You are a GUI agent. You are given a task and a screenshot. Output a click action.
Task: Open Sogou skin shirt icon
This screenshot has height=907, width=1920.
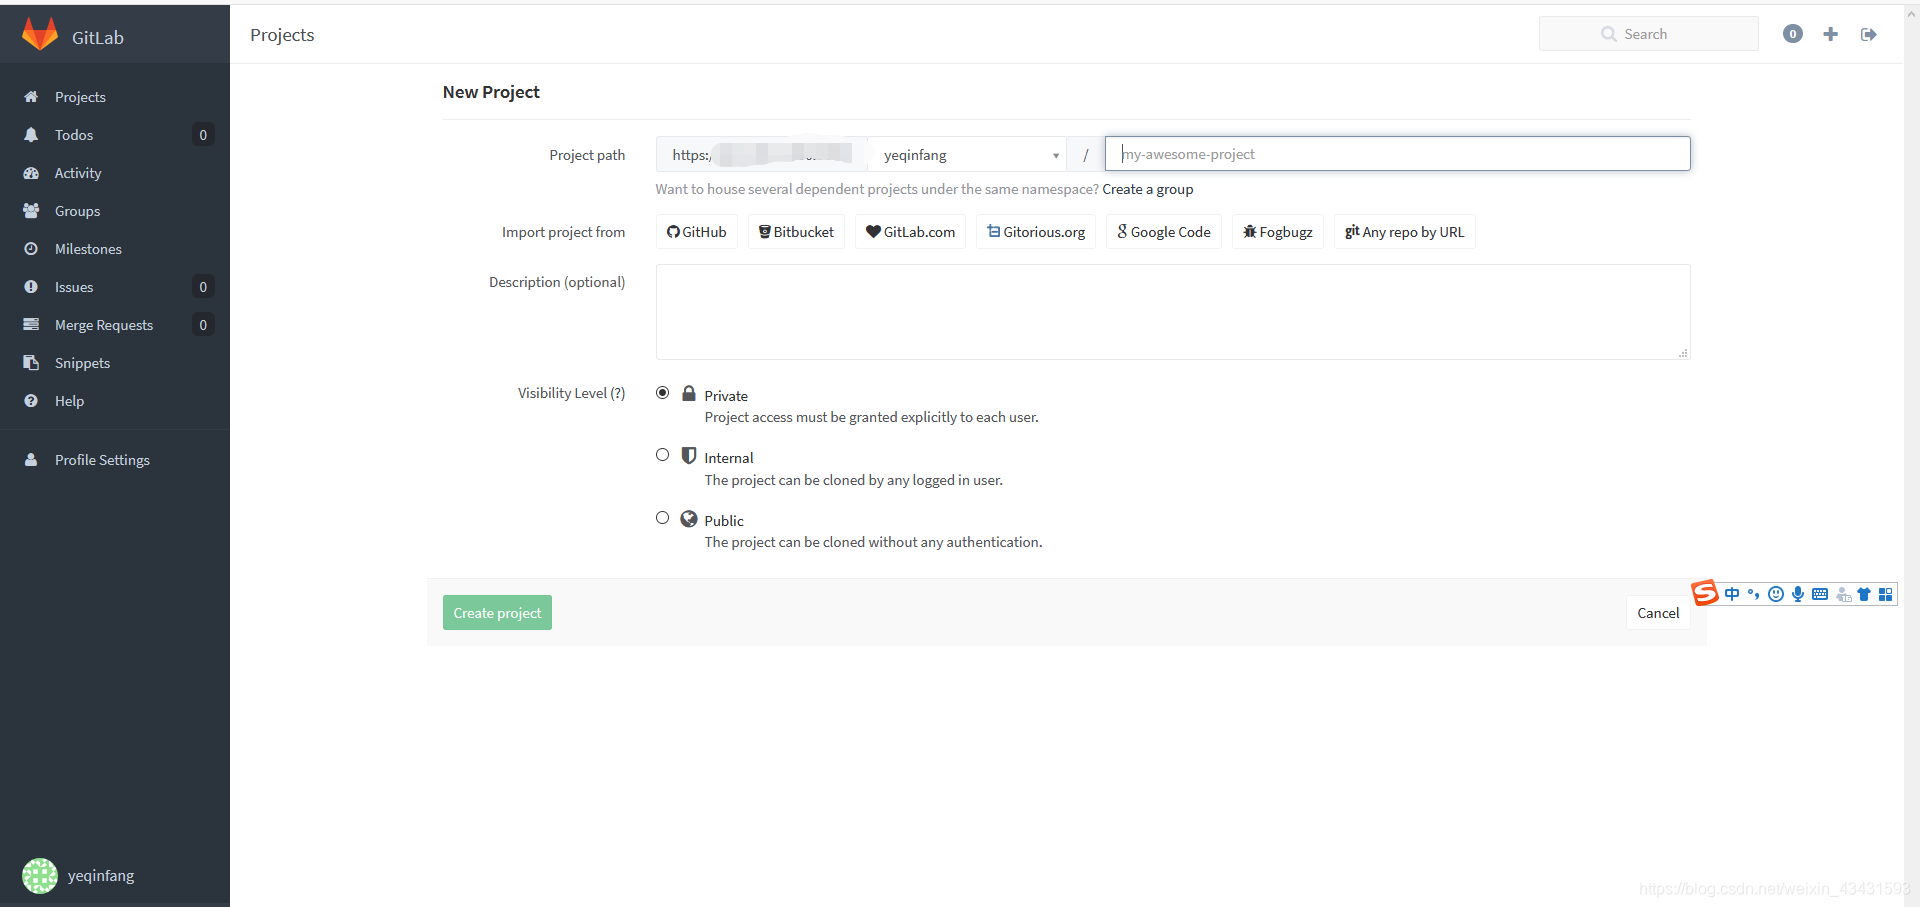click(x=1864, y=594)
